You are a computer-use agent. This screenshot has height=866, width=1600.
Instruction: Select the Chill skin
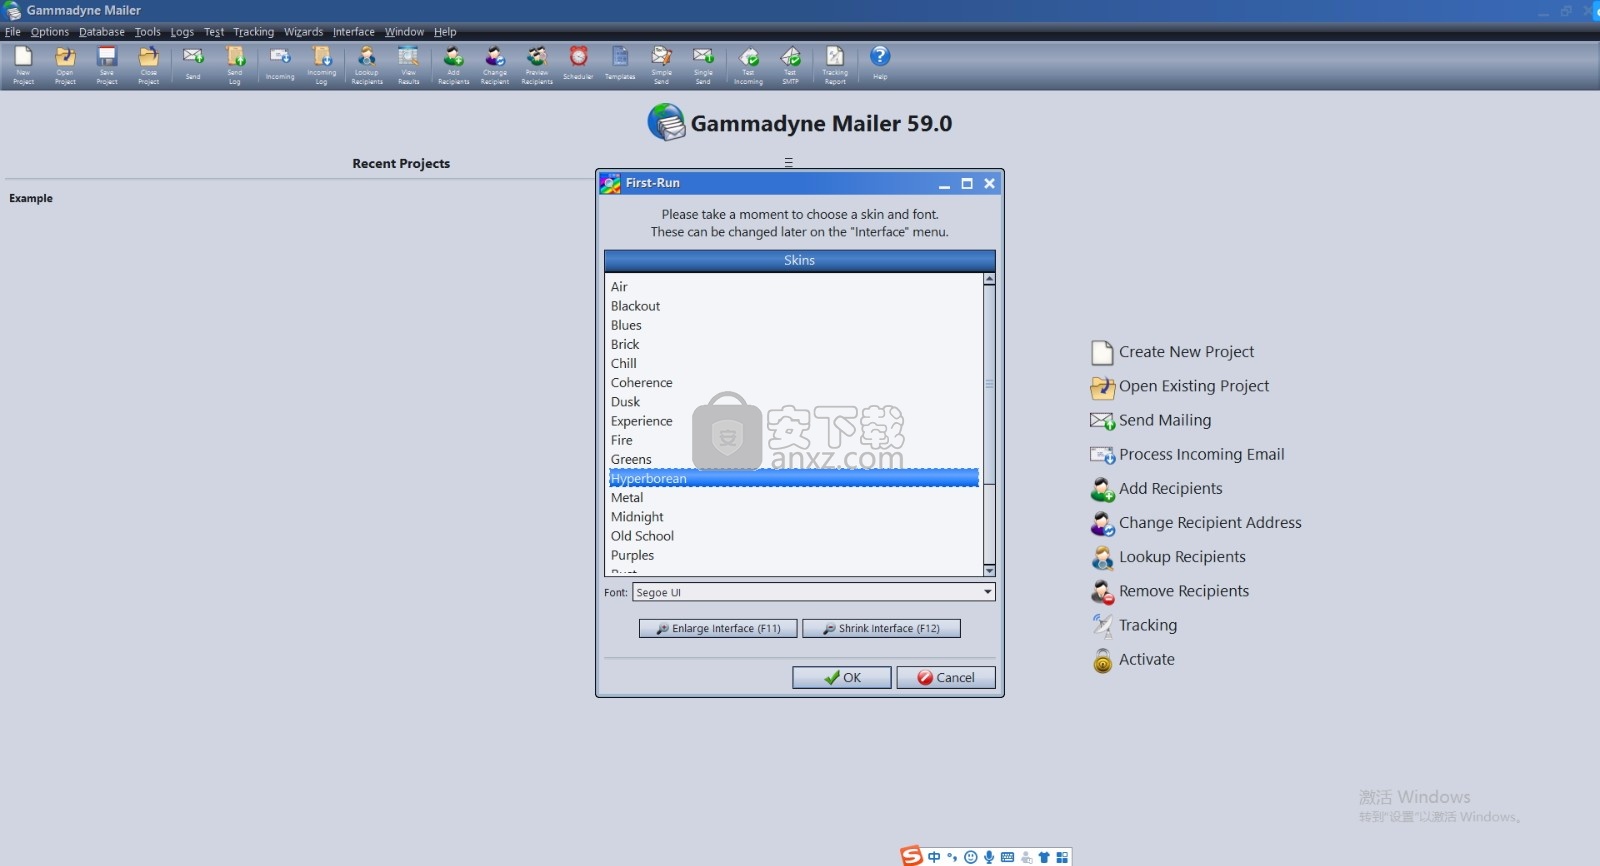coord(795,363)
